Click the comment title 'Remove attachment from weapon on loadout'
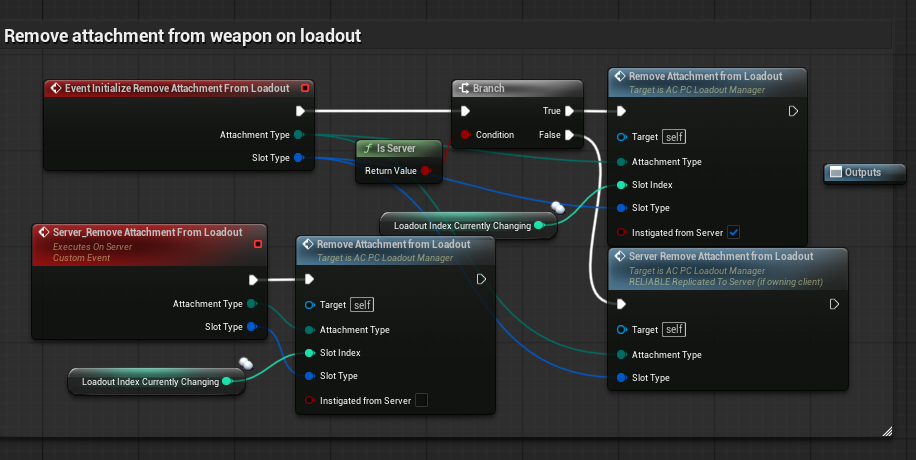Screen dimensions: 916x460 coord(183,36)
